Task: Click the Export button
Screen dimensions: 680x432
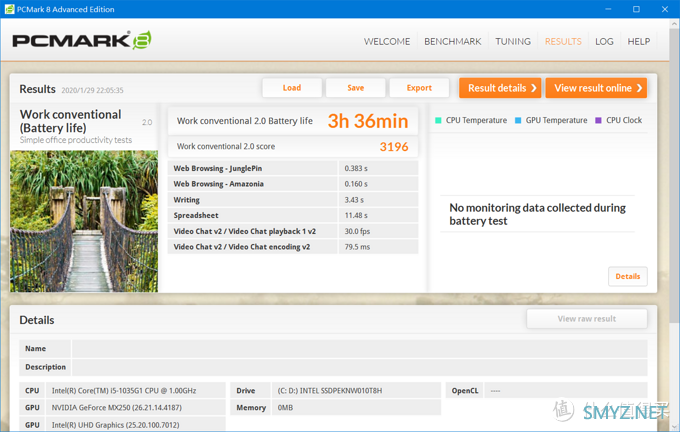Action: [x=419, y=88]
